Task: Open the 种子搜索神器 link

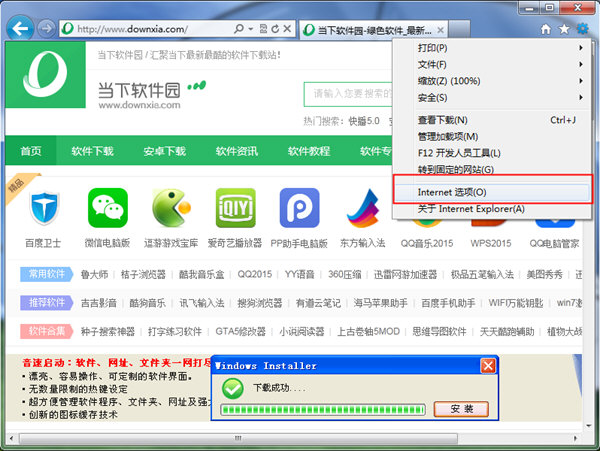Action: [108, 331]
